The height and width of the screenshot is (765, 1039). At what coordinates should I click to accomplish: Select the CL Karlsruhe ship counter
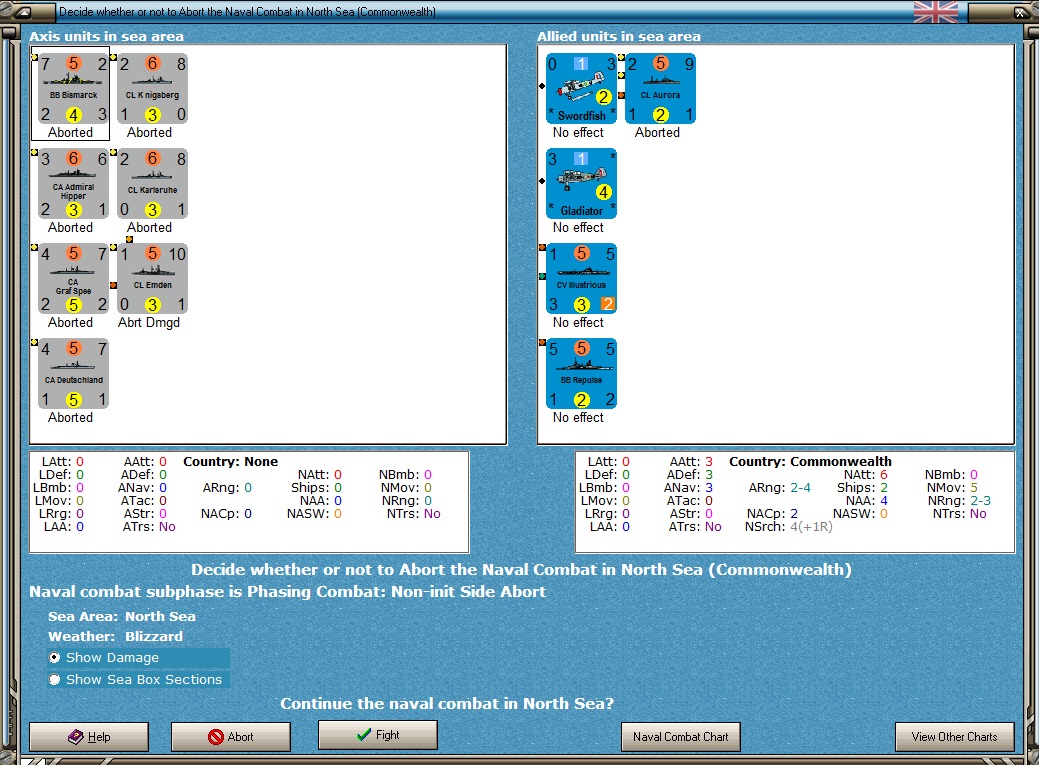(x=152, y=184)
